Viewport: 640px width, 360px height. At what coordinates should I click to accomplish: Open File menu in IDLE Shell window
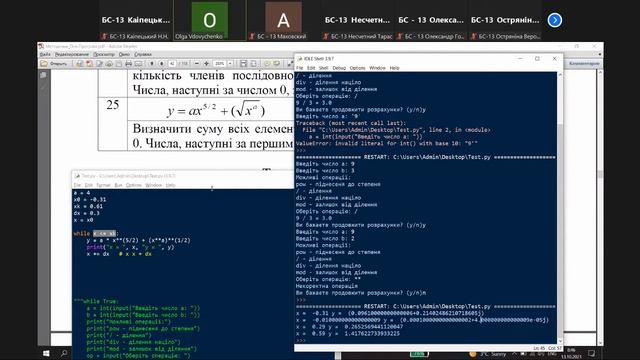(300, 68)
